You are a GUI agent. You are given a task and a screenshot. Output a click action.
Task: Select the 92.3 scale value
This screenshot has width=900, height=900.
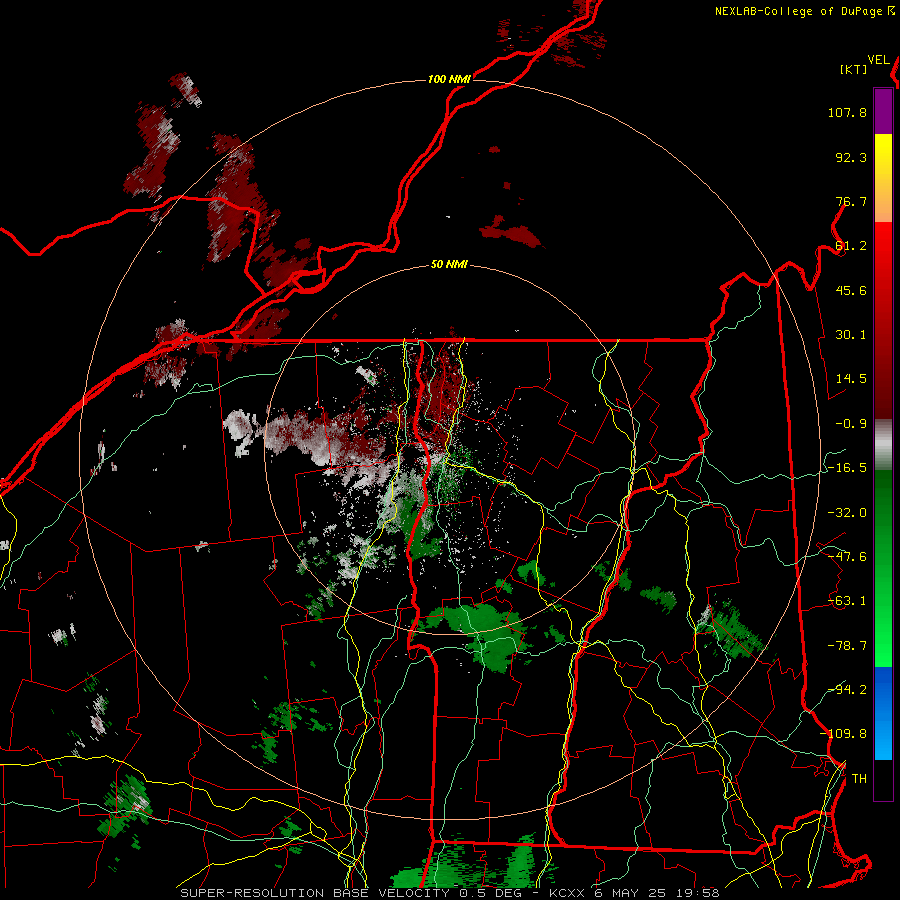(x=851, y=157)
